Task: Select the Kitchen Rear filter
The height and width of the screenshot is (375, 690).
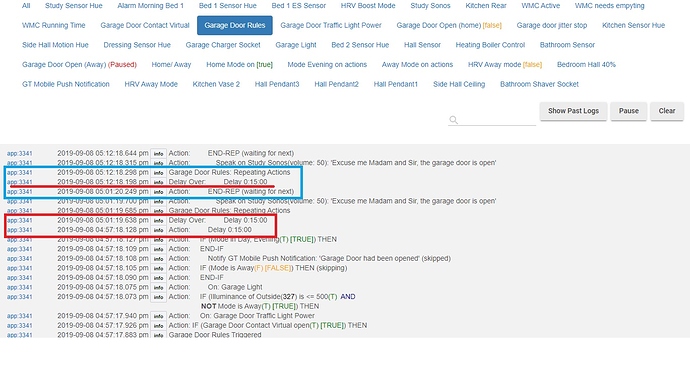Action: click(x=486, y=6)
